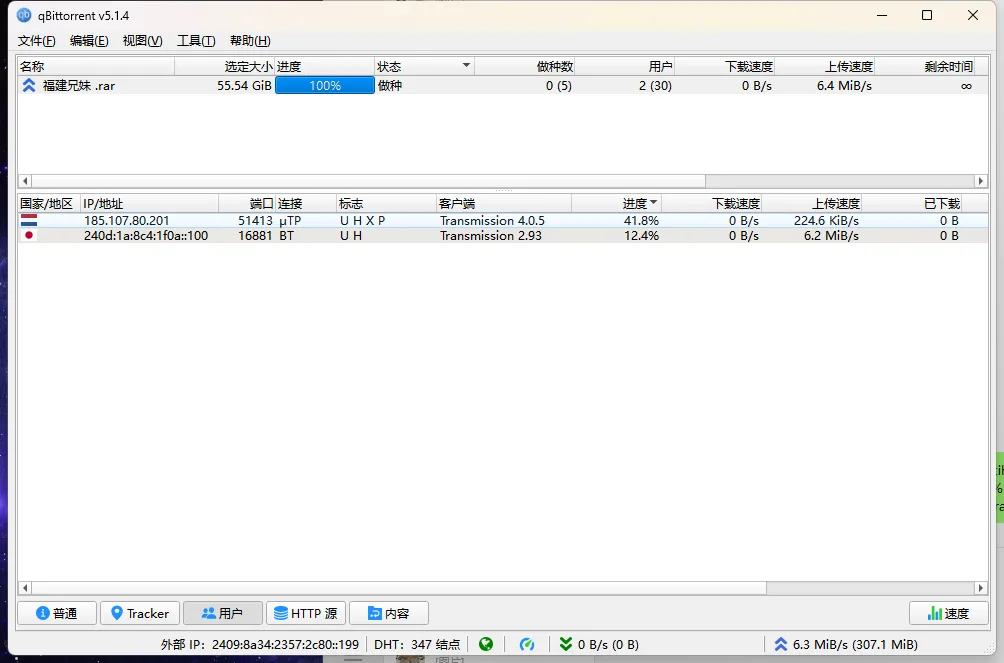Image resolution: width=1004 pixels, height=663 pixels.
Task: Toggle the 用户 peers tab
Action: click(x=222, y=613)
